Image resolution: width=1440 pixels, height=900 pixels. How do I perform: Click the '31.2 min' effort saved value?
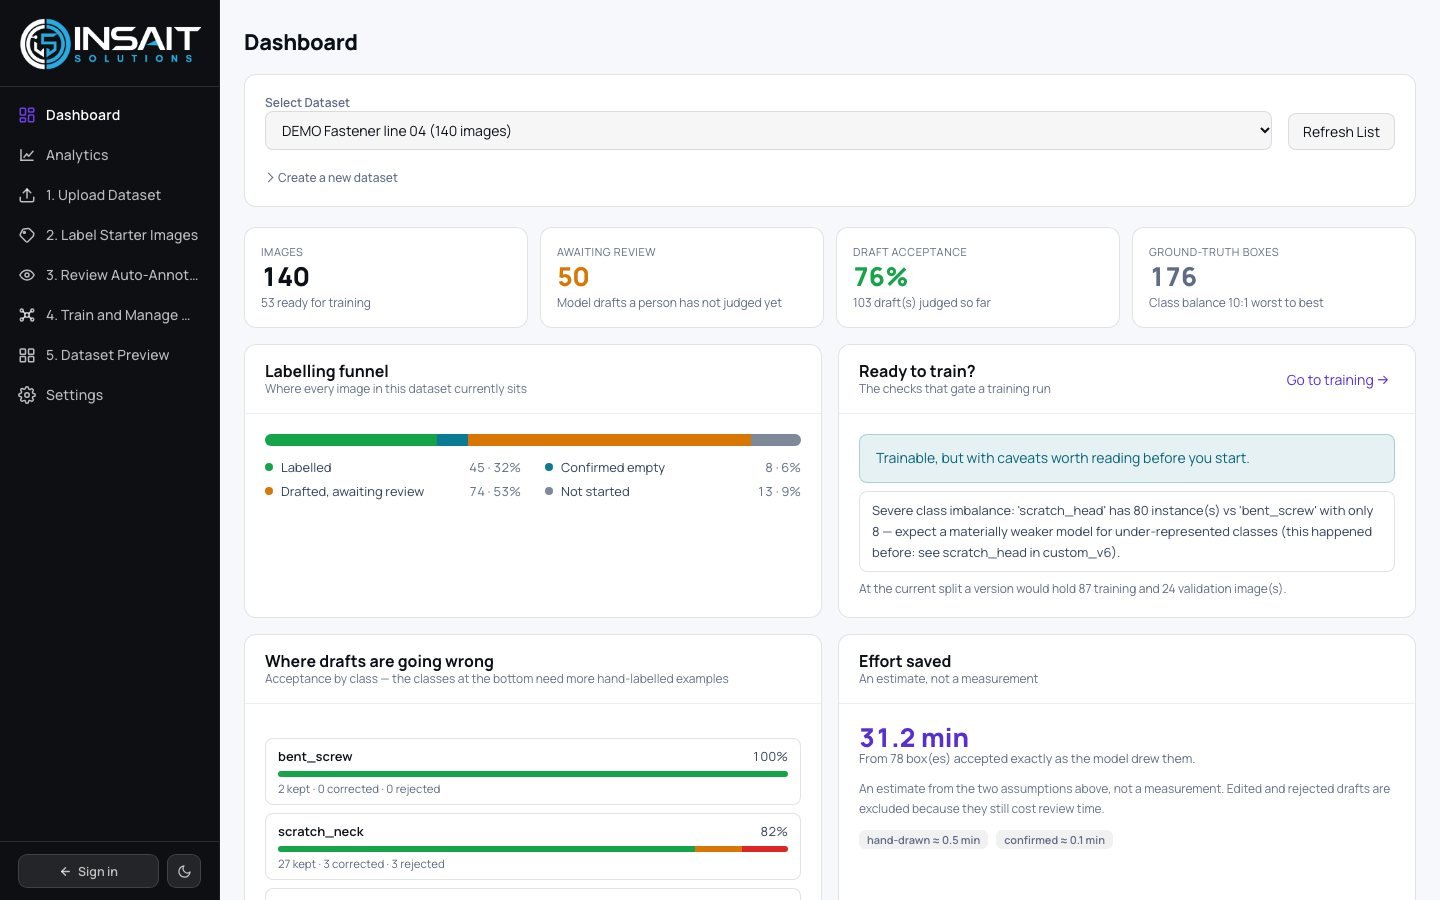coord(914,738)
